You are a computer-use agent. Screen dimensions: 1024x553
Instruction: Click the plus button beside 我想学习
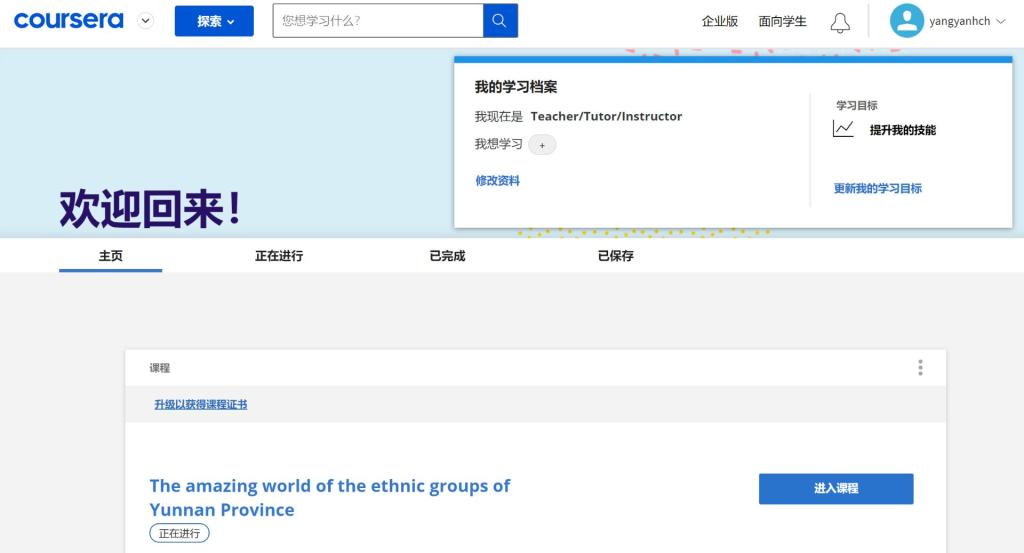pos(542,145)
